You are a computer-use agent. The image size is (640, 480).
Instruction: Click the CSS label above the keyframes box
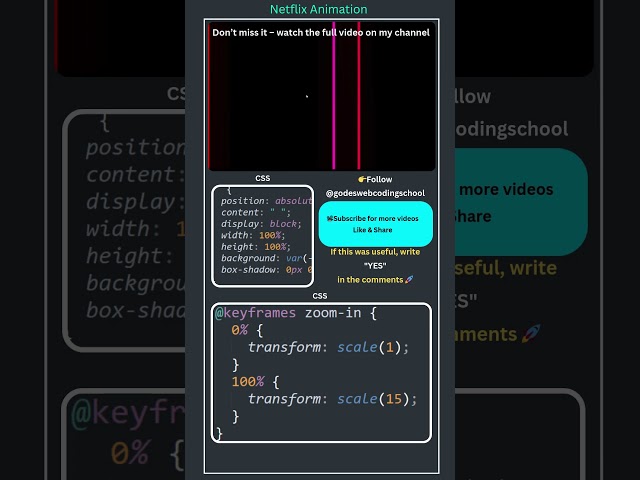tap(320, 296)
